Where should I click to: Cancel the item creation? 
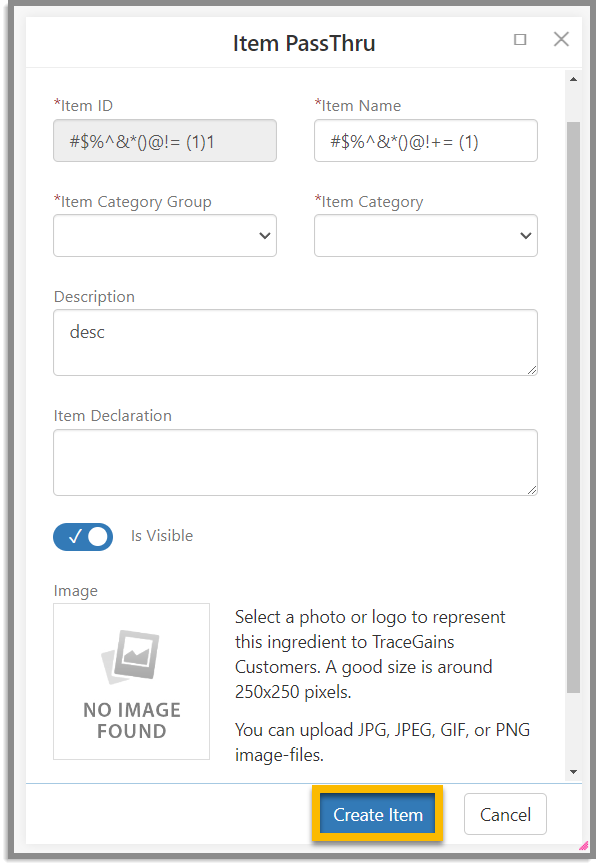pos(505,814)
